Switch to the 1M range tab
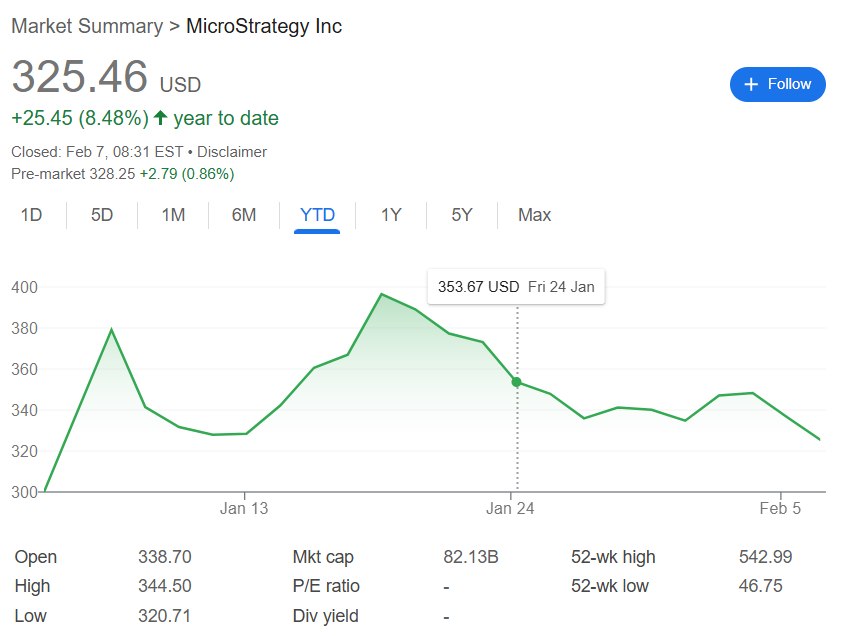 pyautogui.click(x=173, y=215)
